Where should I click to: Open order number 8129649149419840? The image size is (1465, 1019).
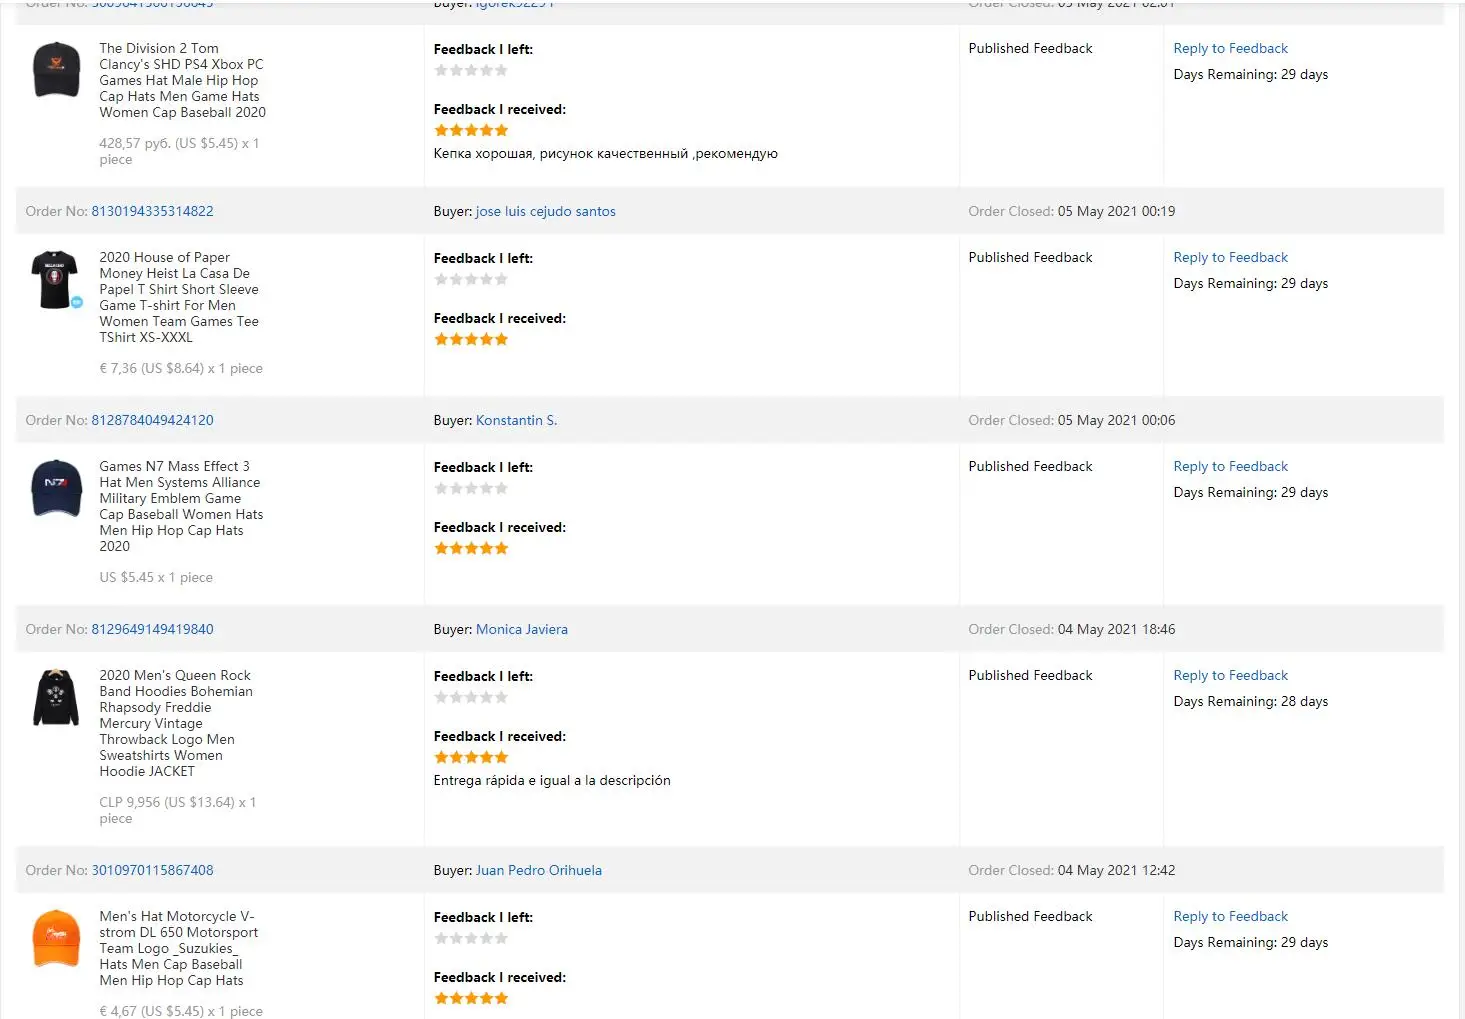(x=152, y=629)
